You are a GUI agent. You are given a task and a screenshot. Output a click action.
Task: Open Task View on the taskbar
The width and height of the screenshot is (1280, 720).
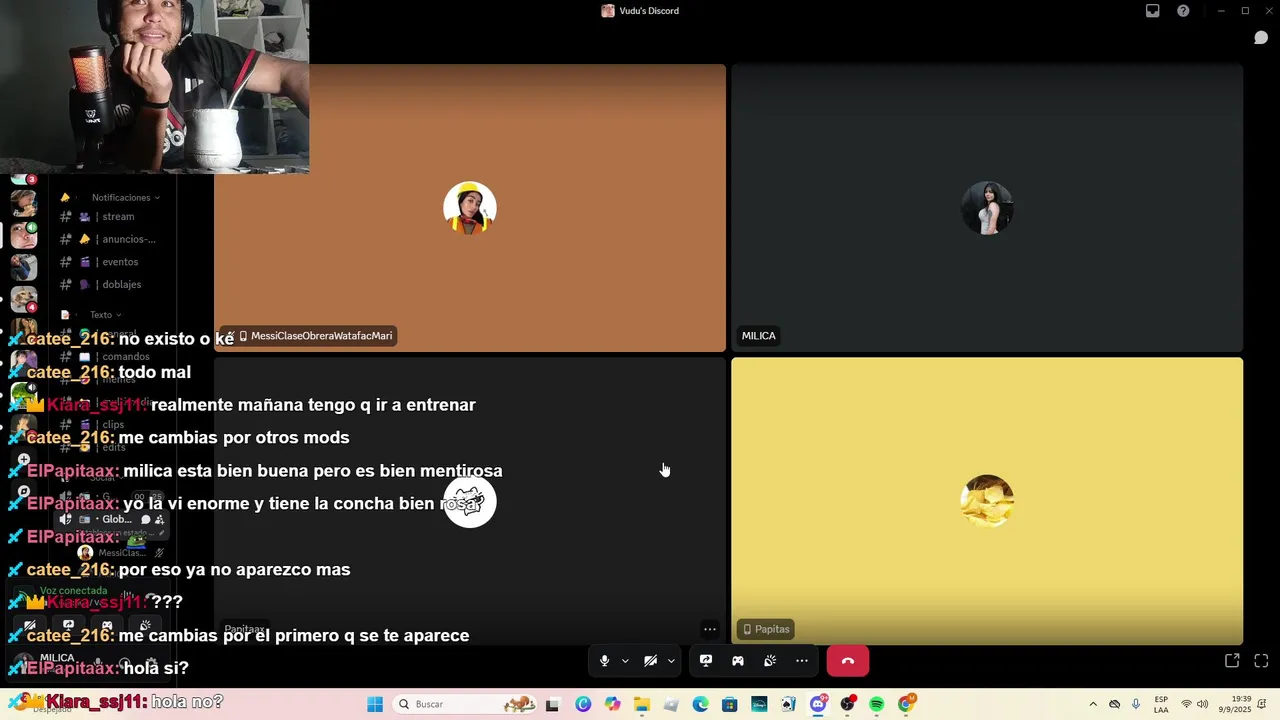(x=552, y=704)
